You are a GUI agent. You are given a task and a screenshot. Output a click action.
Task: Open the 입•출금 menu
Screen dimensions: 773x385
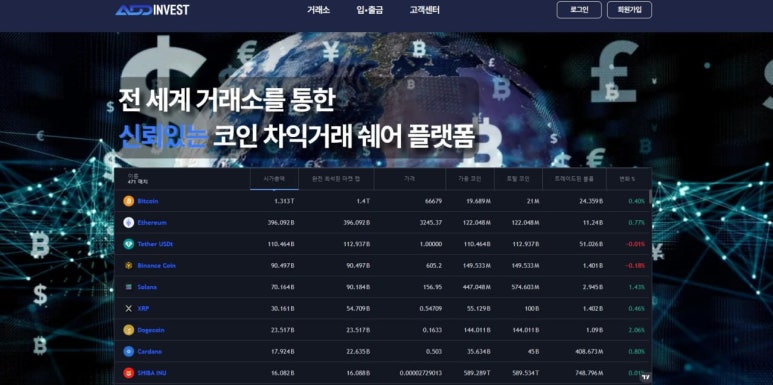click(x=370, y=10)
